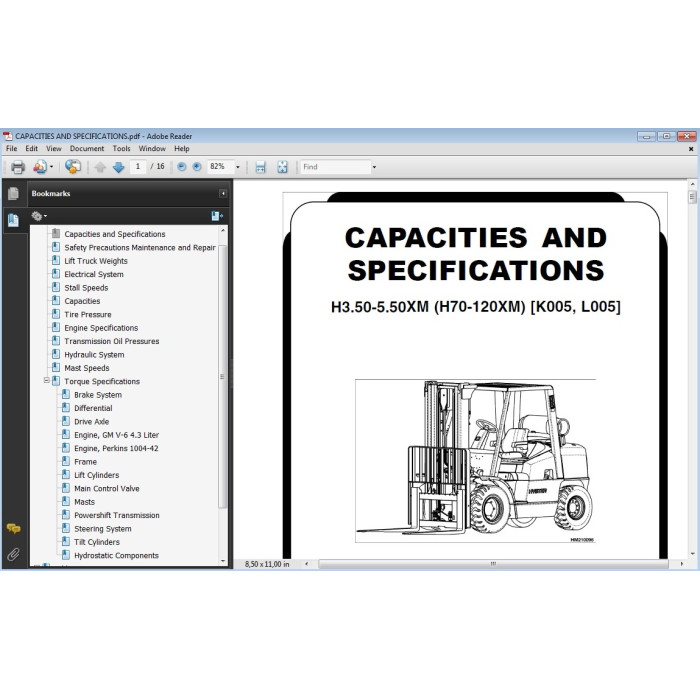Open Electrical System bookmark
This screenshot has width=700, height=700.
tap(94, 274)
